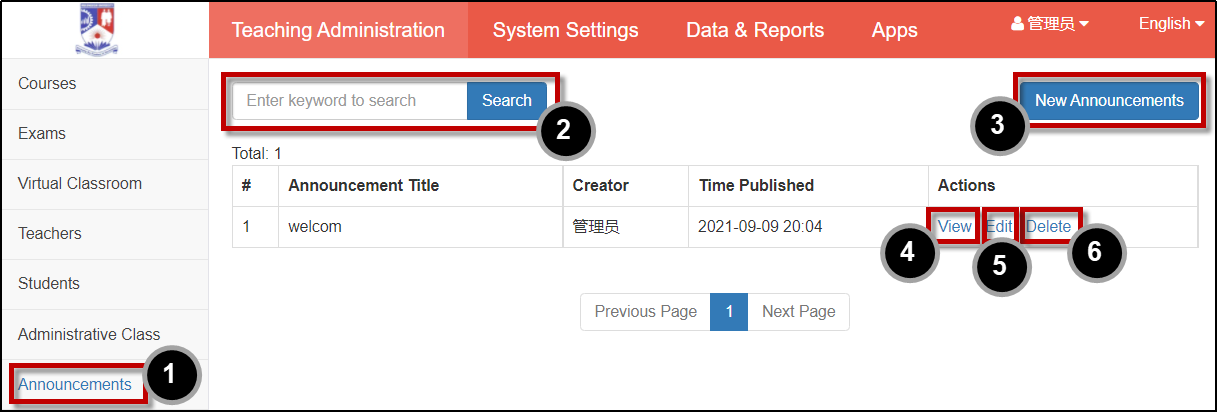This screenshot has width=1217, height=412.
Task: Switch to System Settings tab
Action: point(565,30)
